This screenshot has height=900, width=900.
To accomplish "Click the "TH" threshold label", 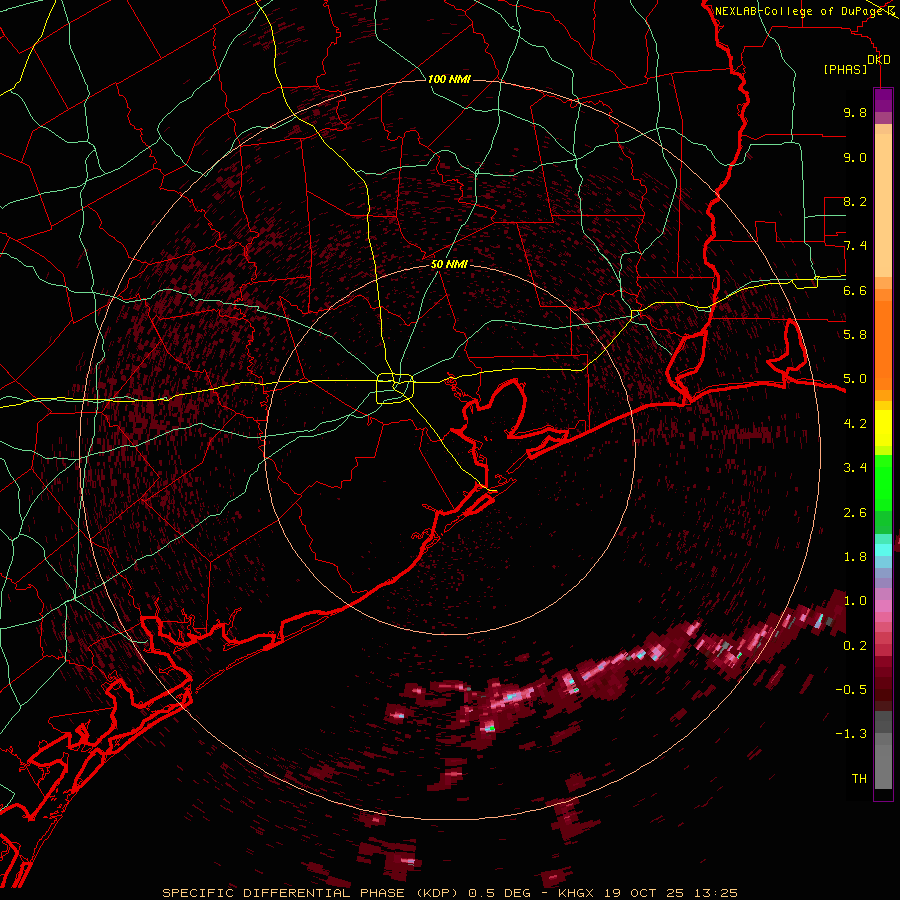I will click(859, 779).
